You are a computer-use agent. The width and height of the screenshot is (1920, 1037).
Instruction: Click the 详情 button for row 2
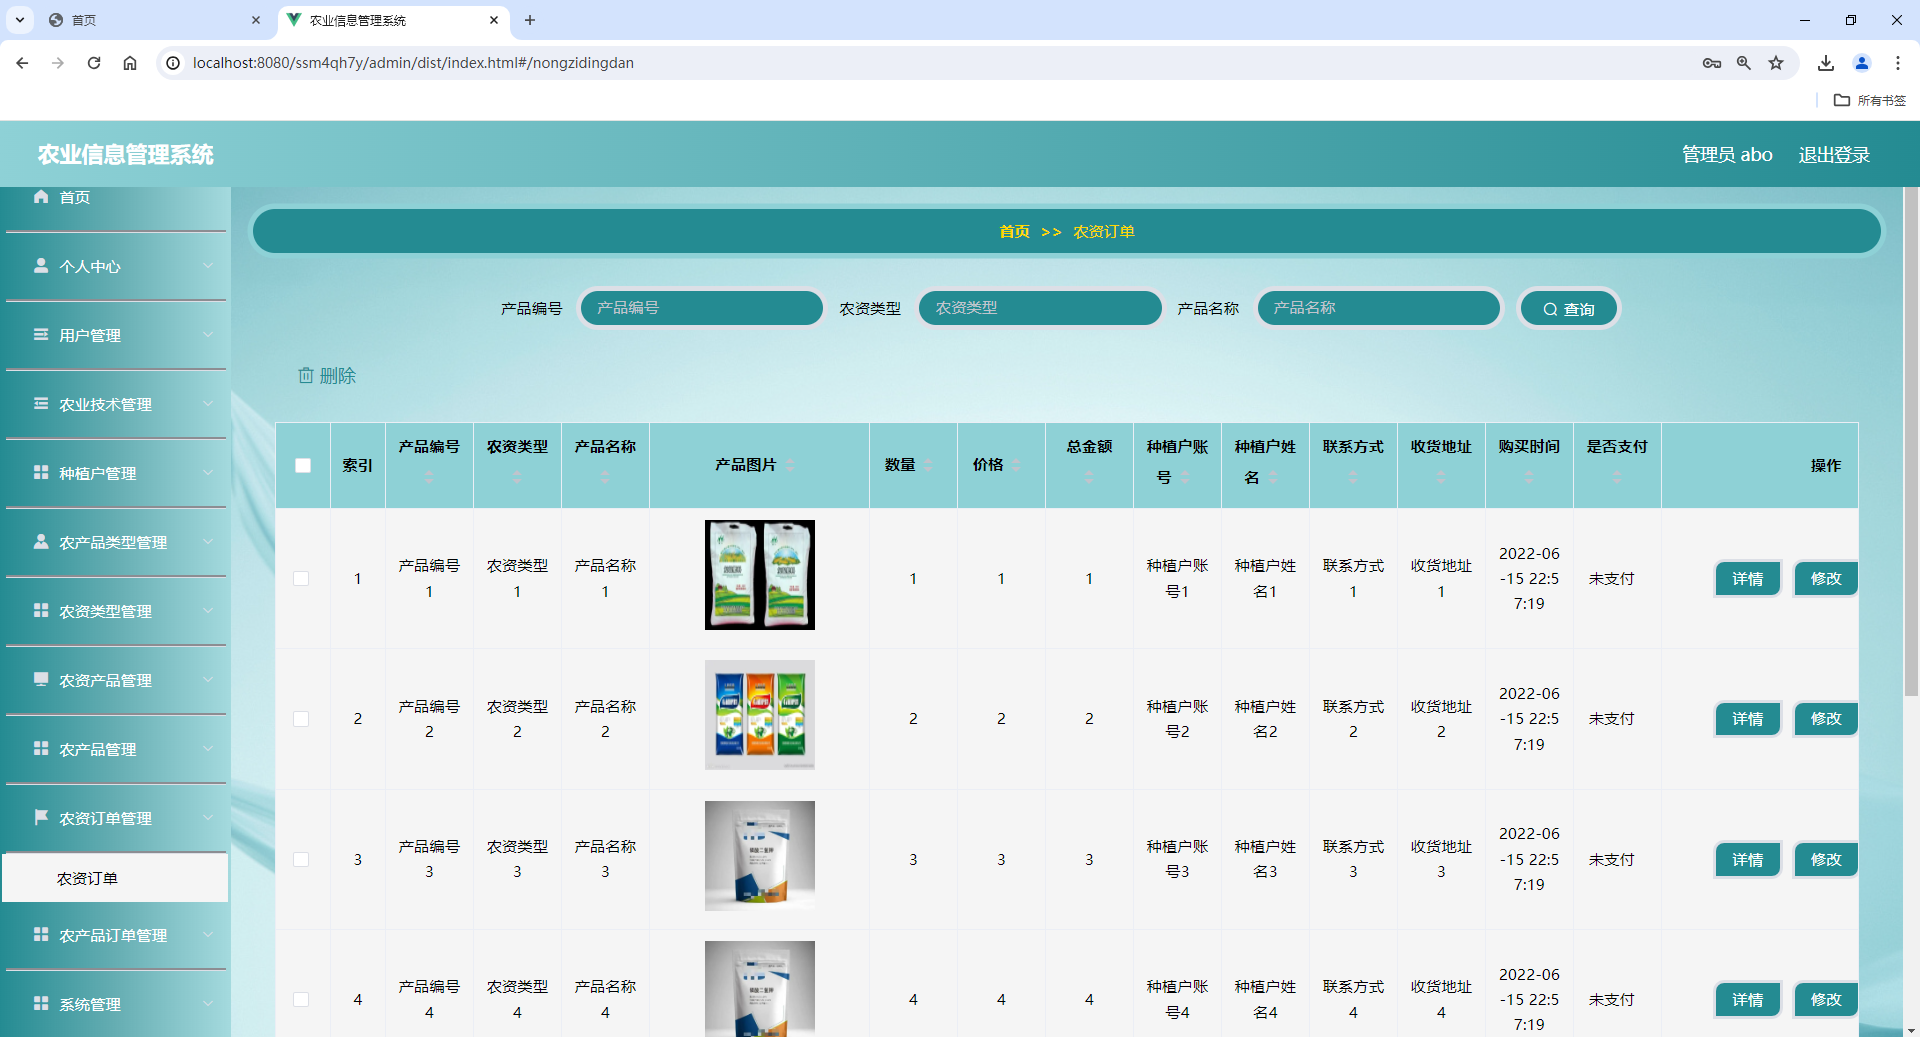1747,718
